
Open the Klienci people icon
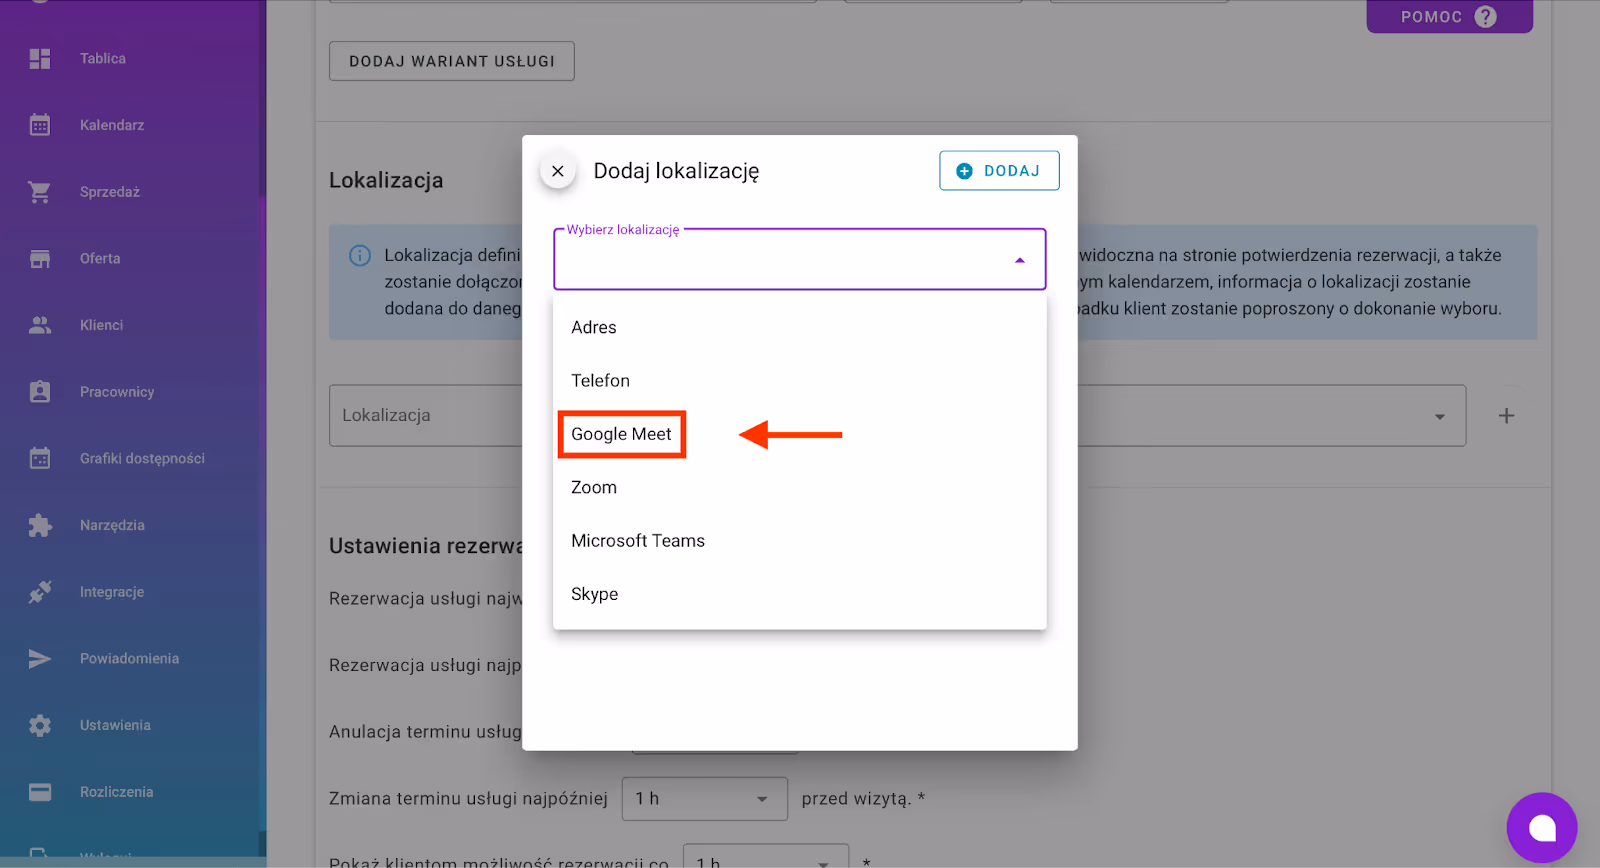pos(40,325)
